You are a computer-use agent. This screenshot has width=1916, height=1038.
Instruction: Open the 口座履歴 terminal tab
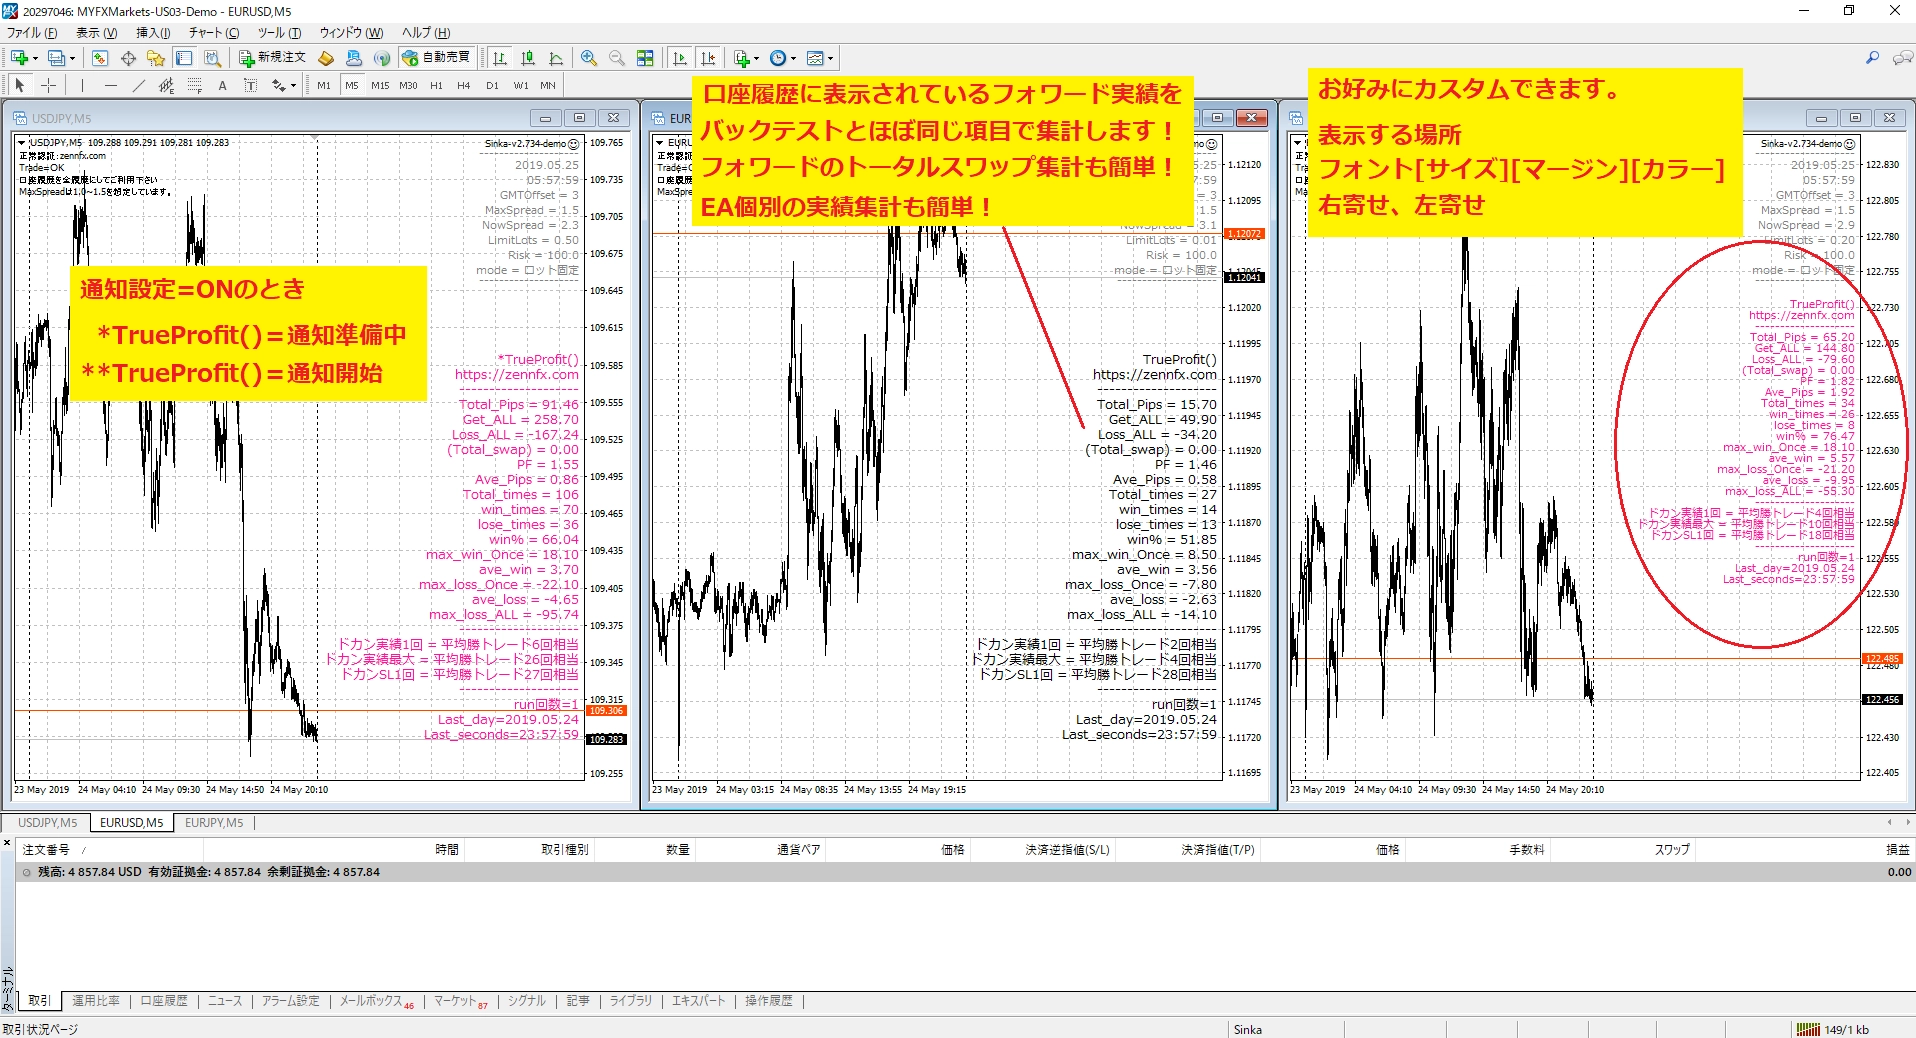point(164,1001)
